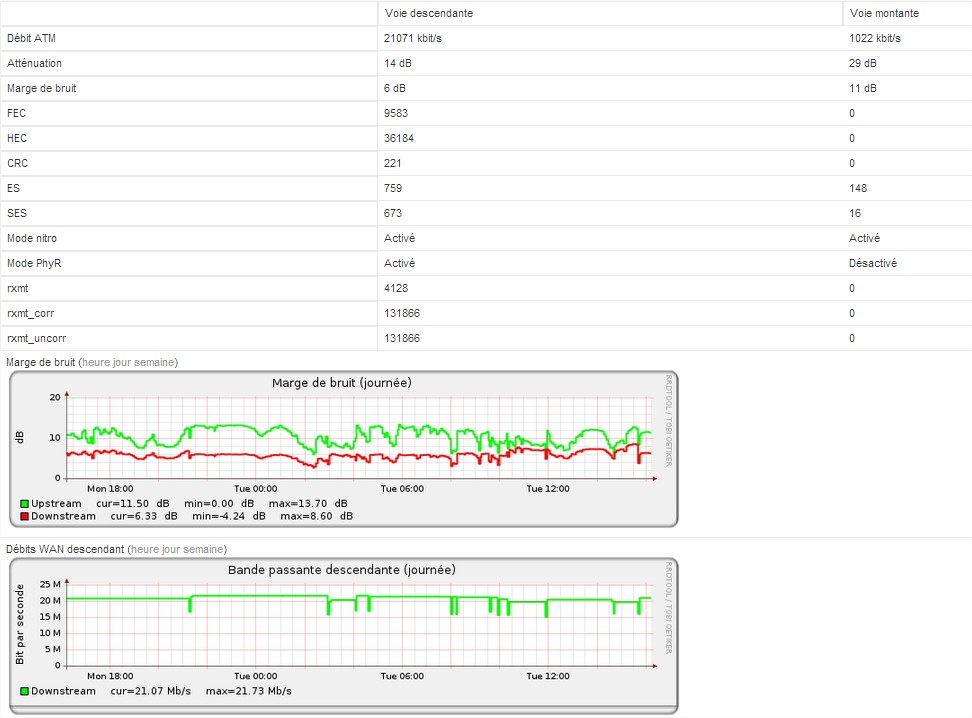Click the rxmt_uncorr downstream value 131866

pyautogui.click(x=402, y=338)
